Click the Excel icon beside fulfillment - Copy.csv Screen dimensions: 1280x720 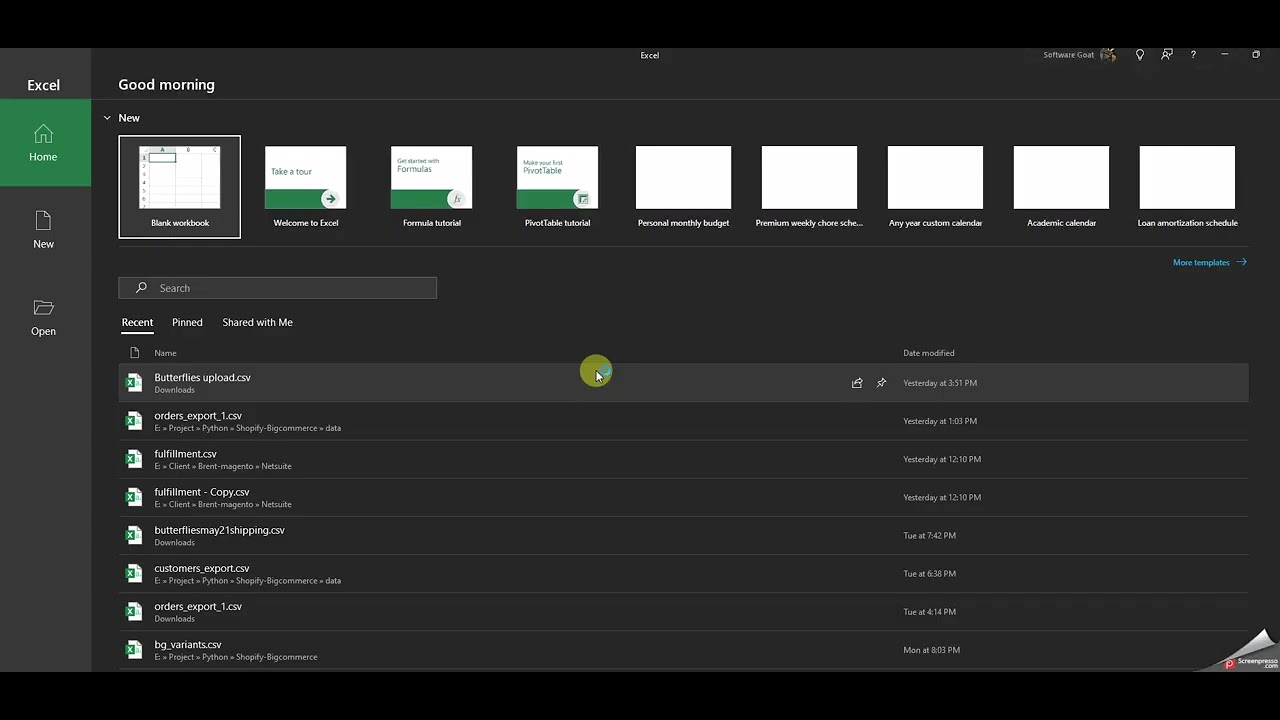tap(134, 497)
